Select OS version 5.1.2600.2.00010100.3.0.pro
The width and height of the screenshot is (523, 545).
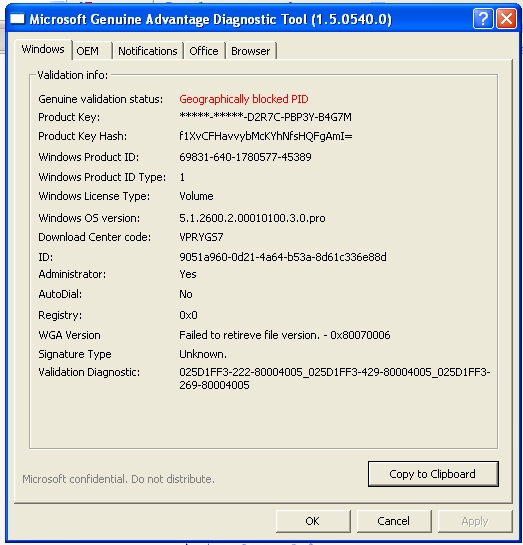tap(252, 218)
